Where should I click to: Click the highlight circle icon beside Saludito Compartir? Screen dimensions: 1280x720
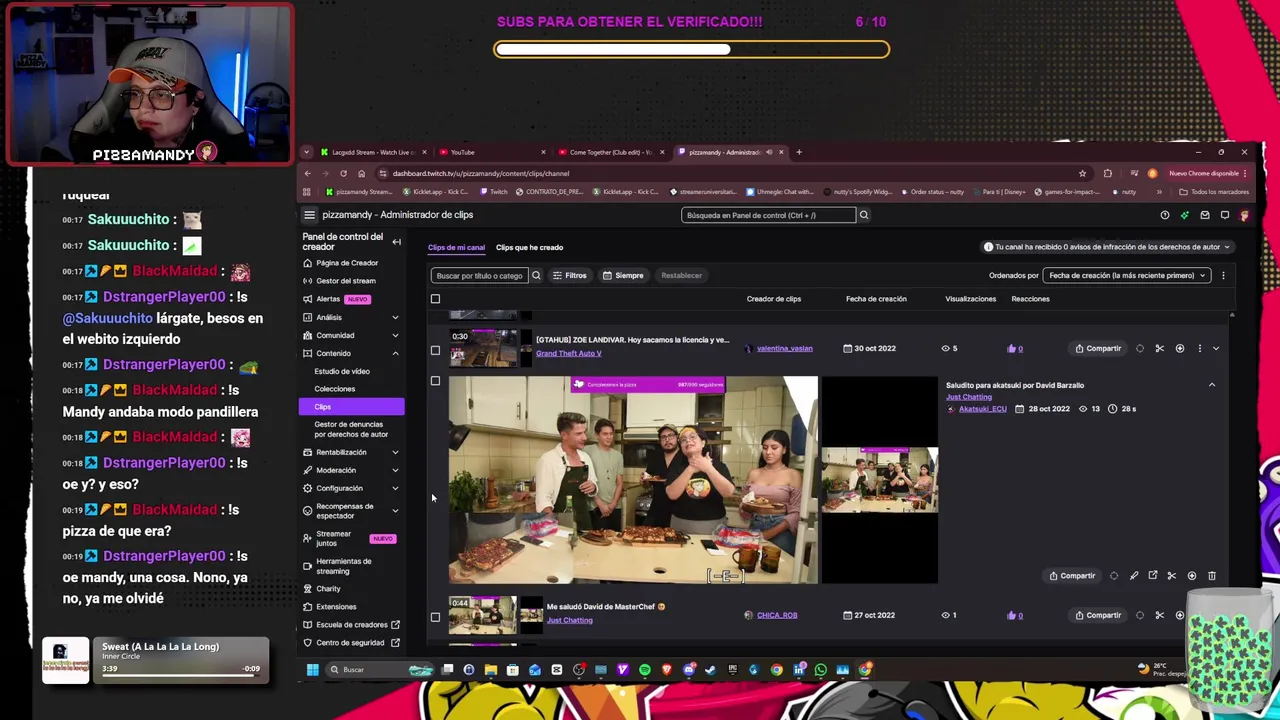(x=1114, y=576)
